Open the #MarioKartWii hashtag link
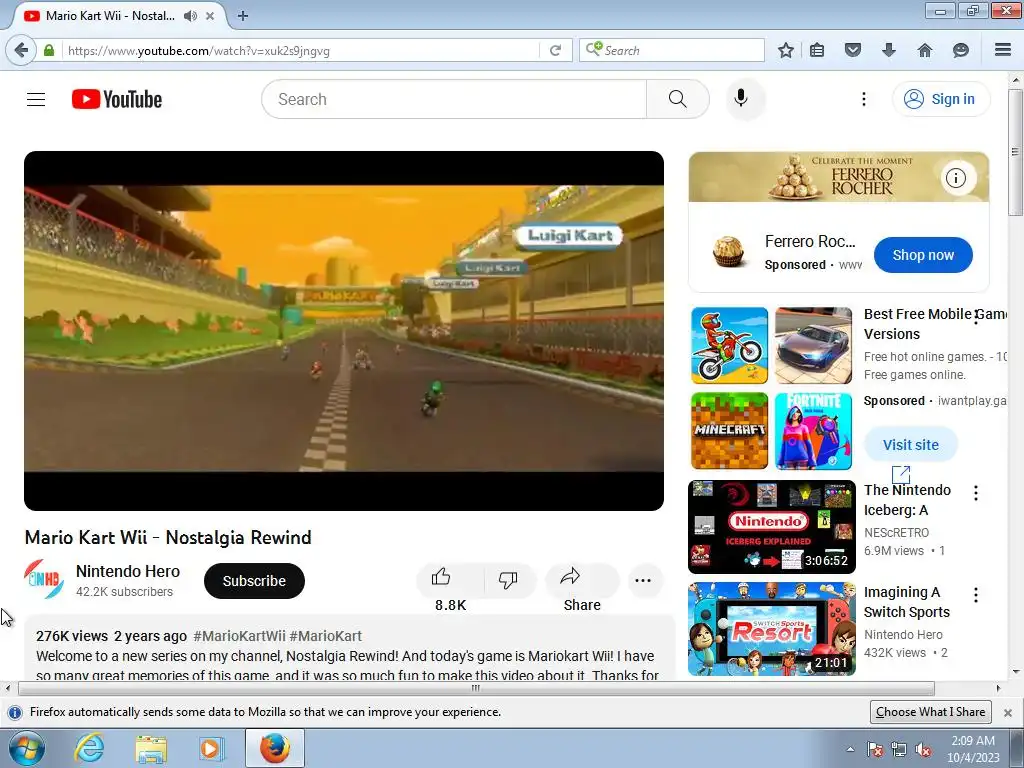Screen dimensions: 1024x768 click(x=239, y=636)
